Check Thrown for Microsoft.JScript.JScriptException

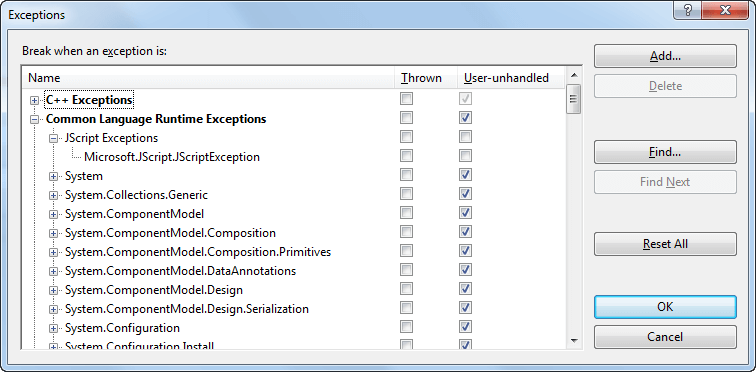click(x=406, y=156)
